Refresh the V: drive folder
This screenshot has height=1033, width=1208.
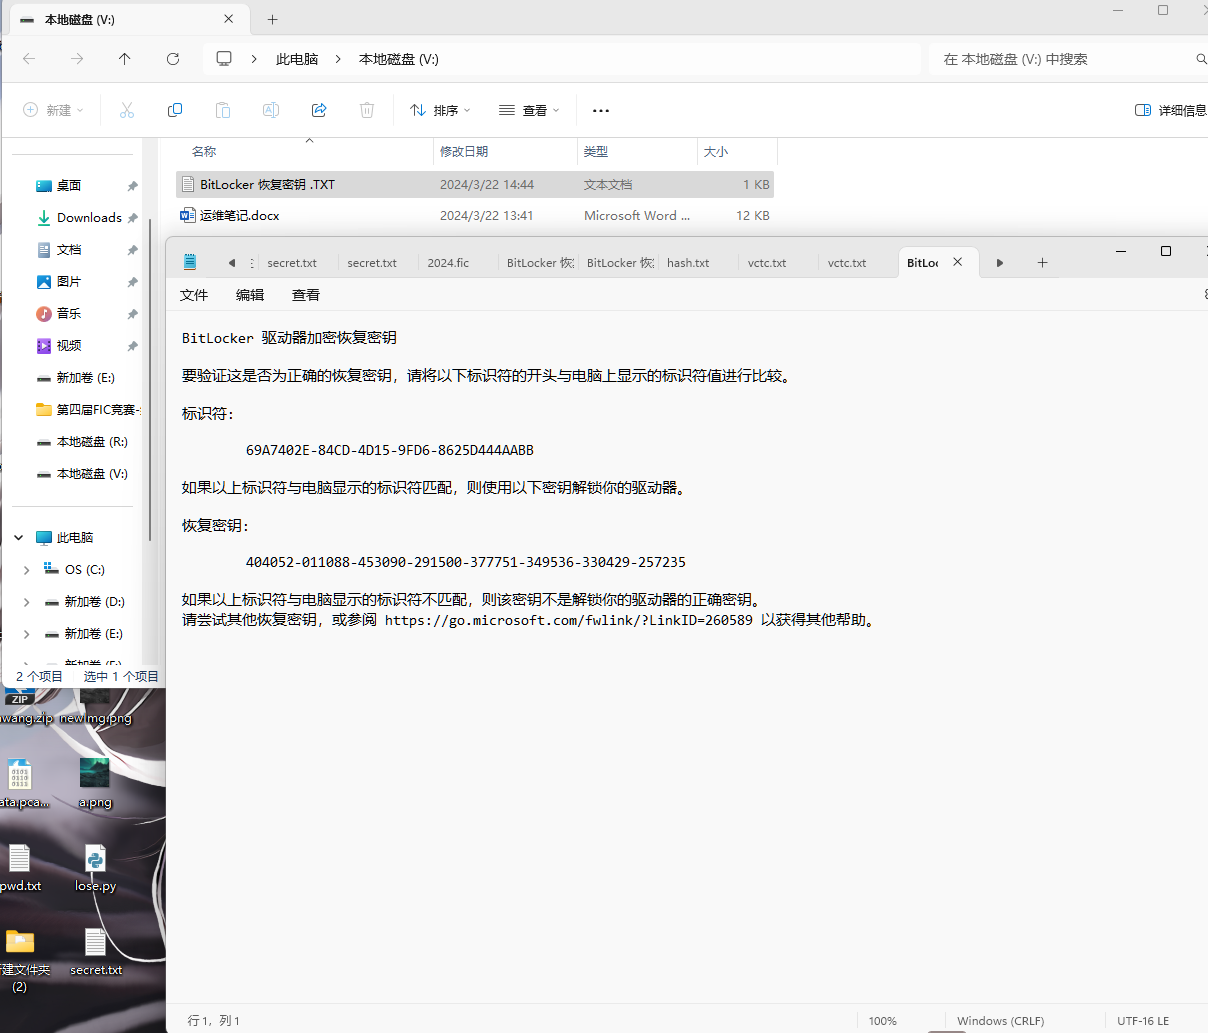click(x=173, y=59)
